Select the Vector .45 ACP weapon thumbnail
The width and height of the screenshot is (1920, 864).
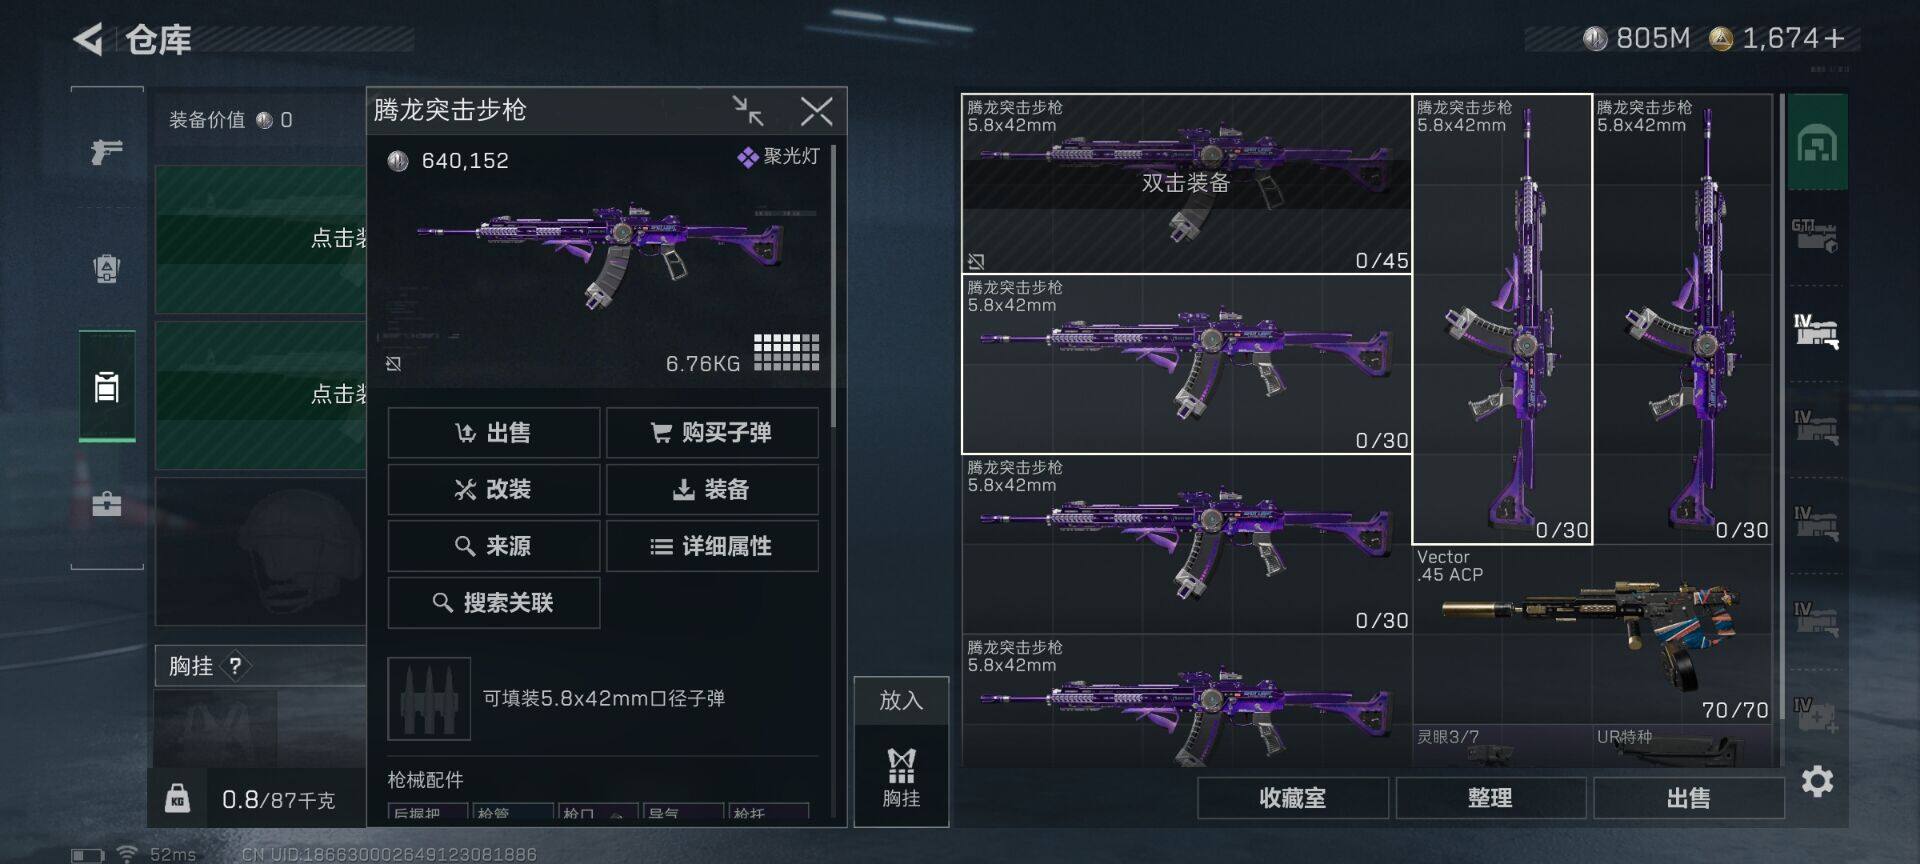(1592, 634)
